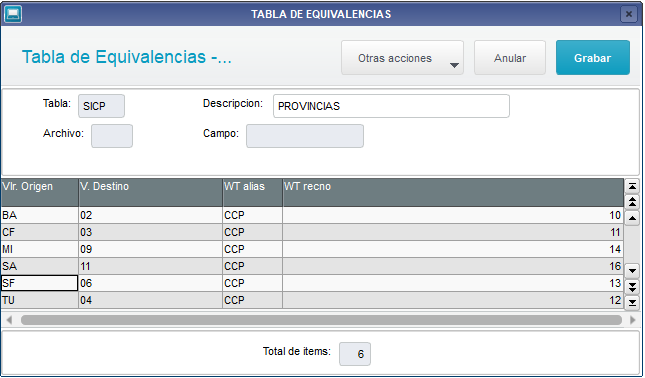Select the CF origin cell
645x378 pixels.
[x=39, y=232]
